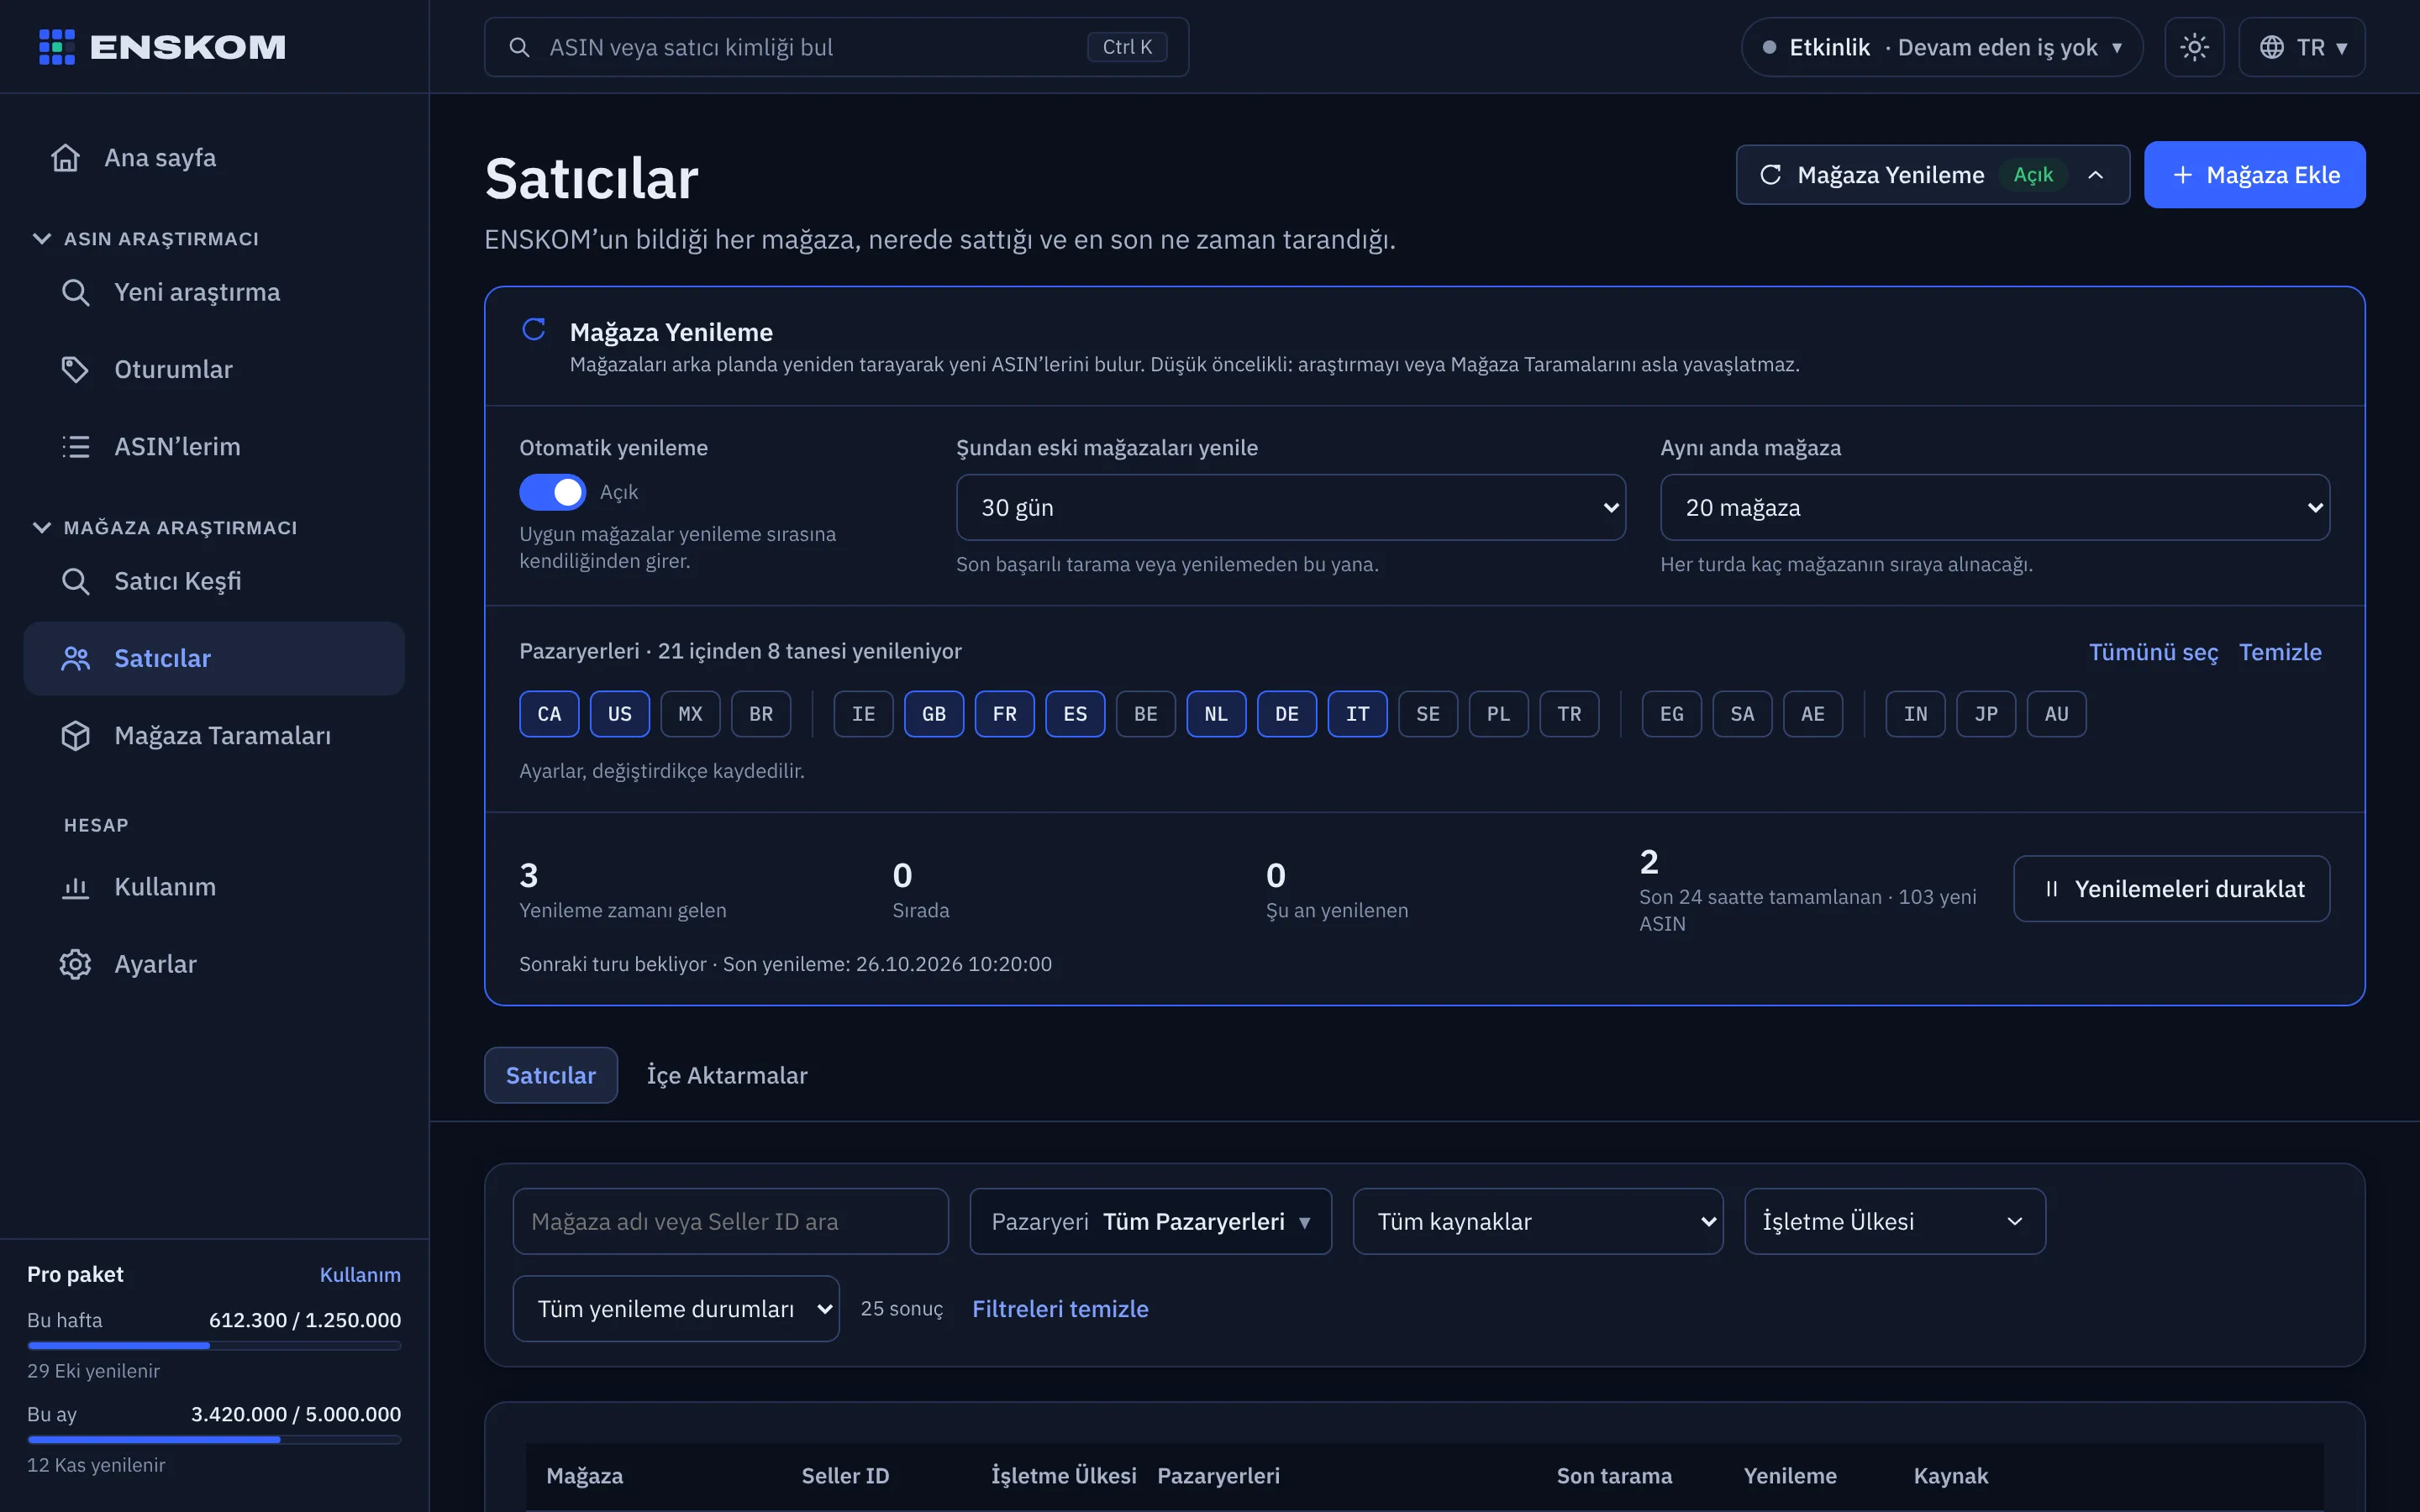Open the 30 gün refresh age dropdown

1291,507
